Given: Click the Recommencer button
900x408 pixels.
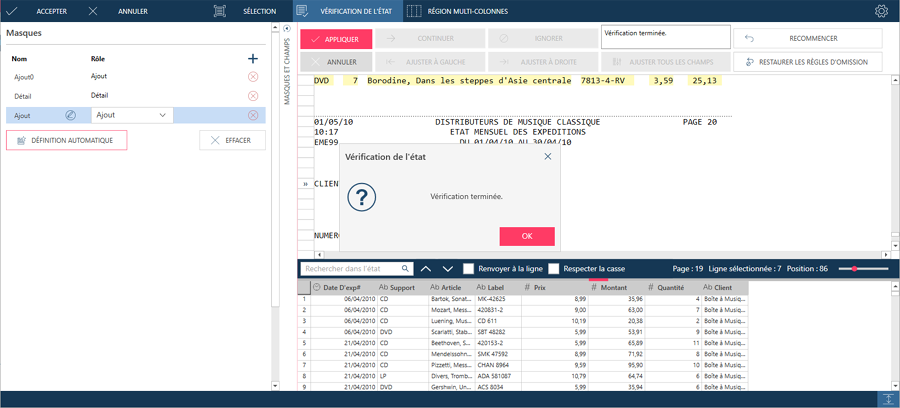Looking at the screenshot, I should 808,38.
